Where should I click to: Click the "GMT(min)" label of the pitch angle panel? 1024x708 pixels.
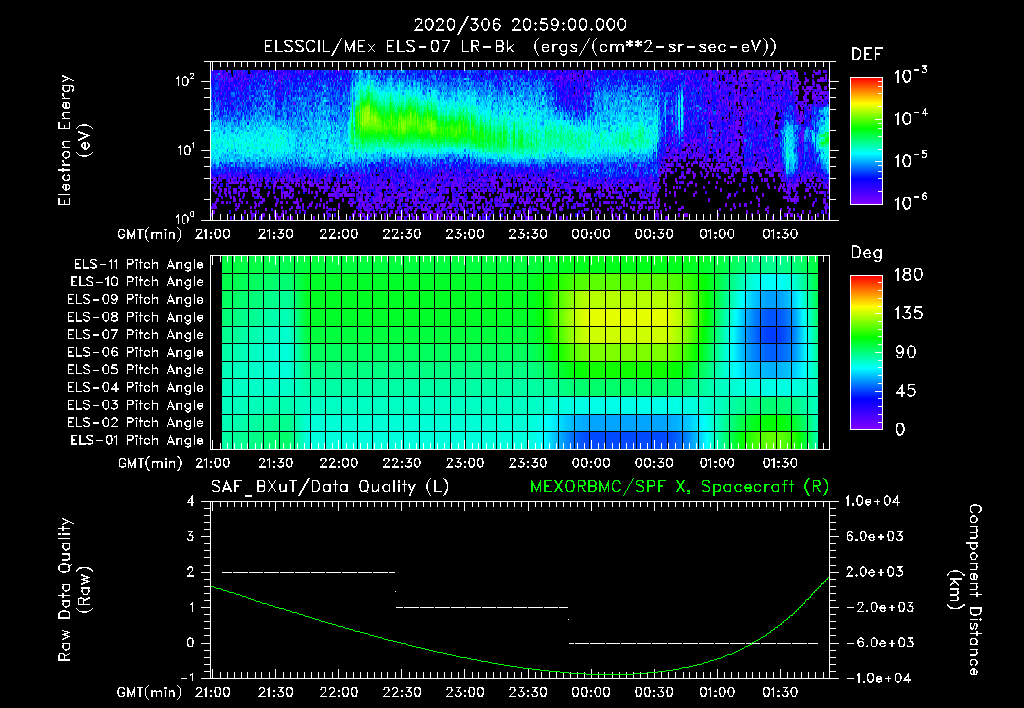150,464
